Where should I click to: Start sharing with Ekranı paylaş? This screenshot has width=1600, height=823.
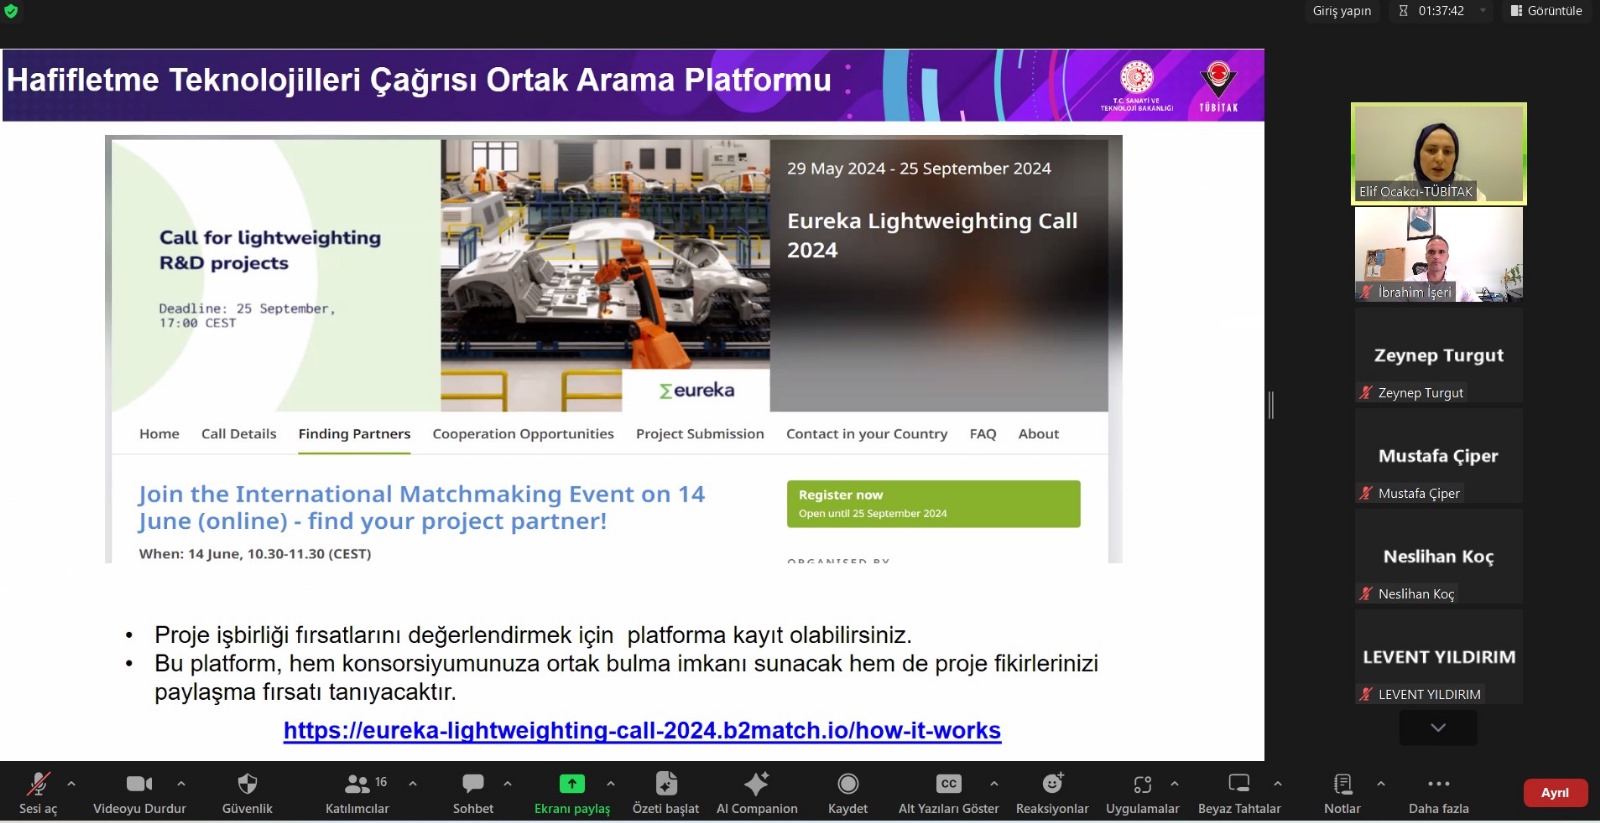tap(572, 793)
